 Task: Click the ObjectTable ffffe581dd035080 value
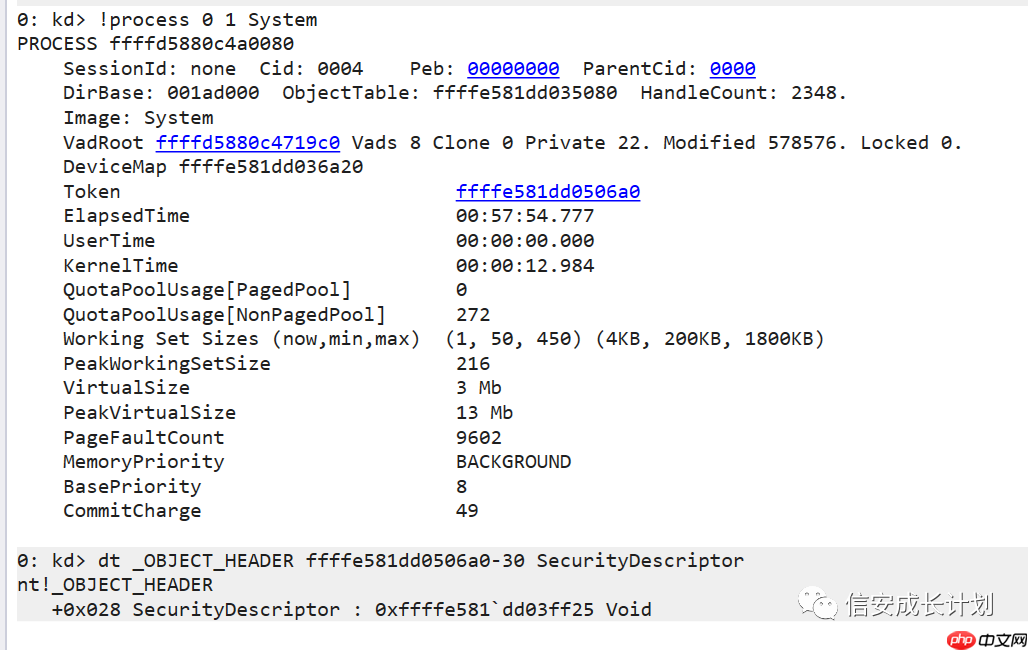pyautogui.click(x=525, y=94)
